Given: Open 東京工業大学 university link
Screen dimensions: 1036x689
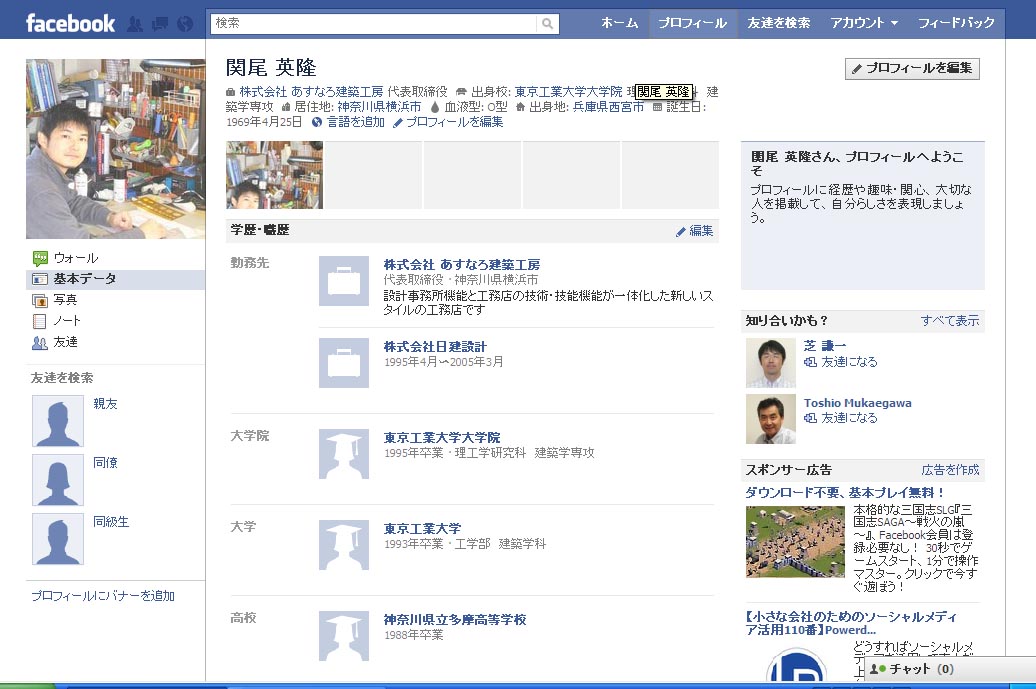Looking at the screenshot, I should click(422, 529).
